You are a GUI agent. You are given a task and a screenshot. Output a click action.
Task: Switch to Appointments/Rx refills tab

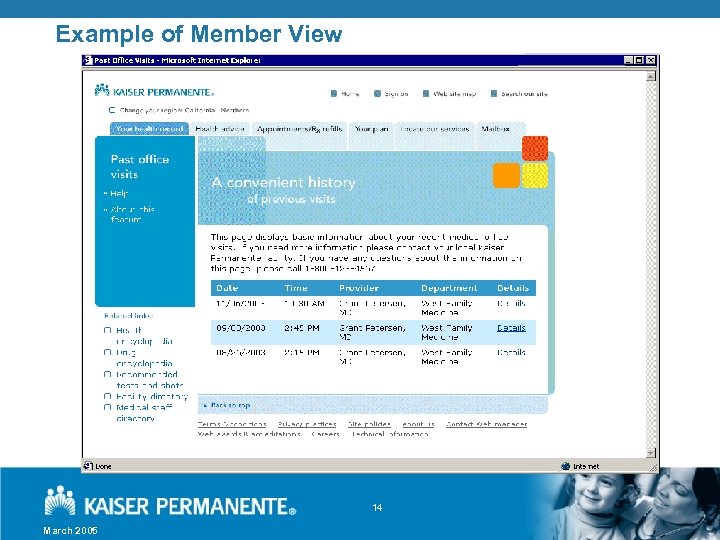coord(299,129)
